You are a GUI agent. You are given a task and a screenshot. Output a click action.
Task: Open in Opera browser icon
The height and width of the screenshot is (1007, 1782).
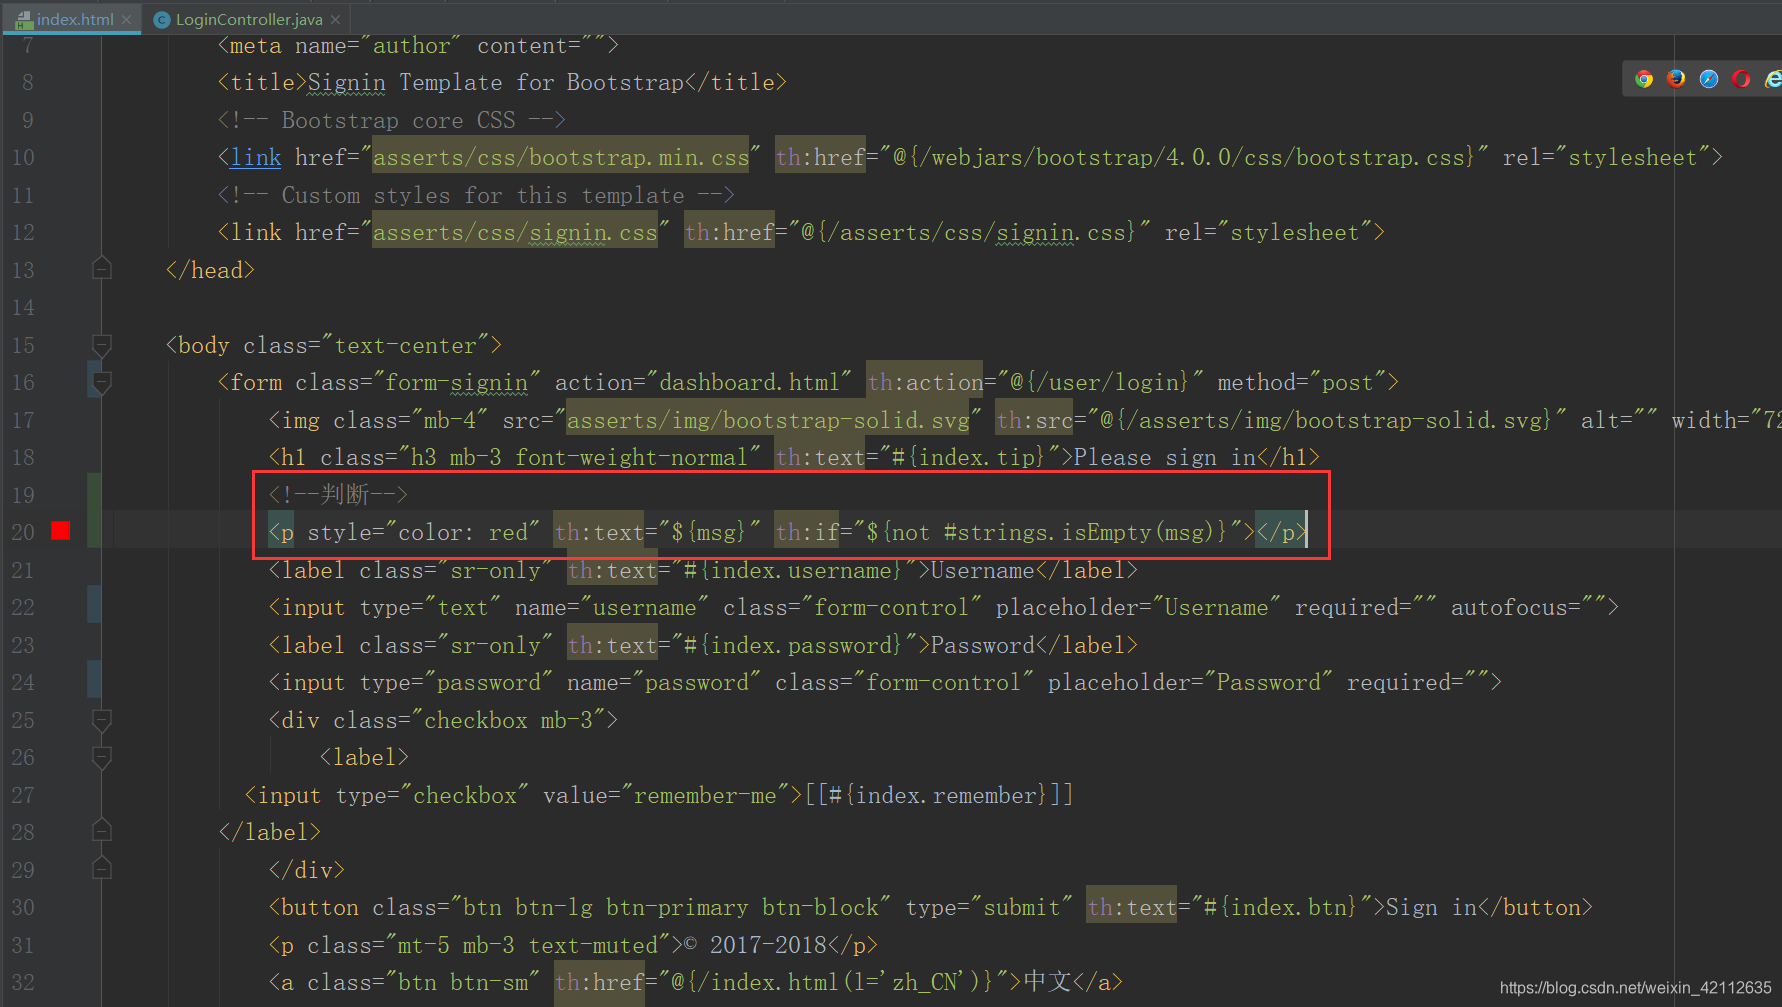(x=1741, y=79)
